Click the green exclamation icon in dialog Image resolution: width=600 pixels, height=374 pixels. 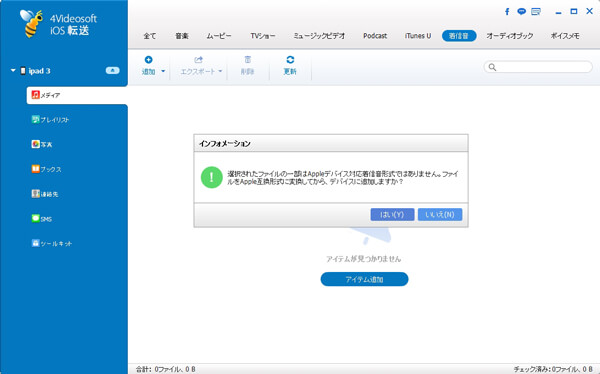212,177
